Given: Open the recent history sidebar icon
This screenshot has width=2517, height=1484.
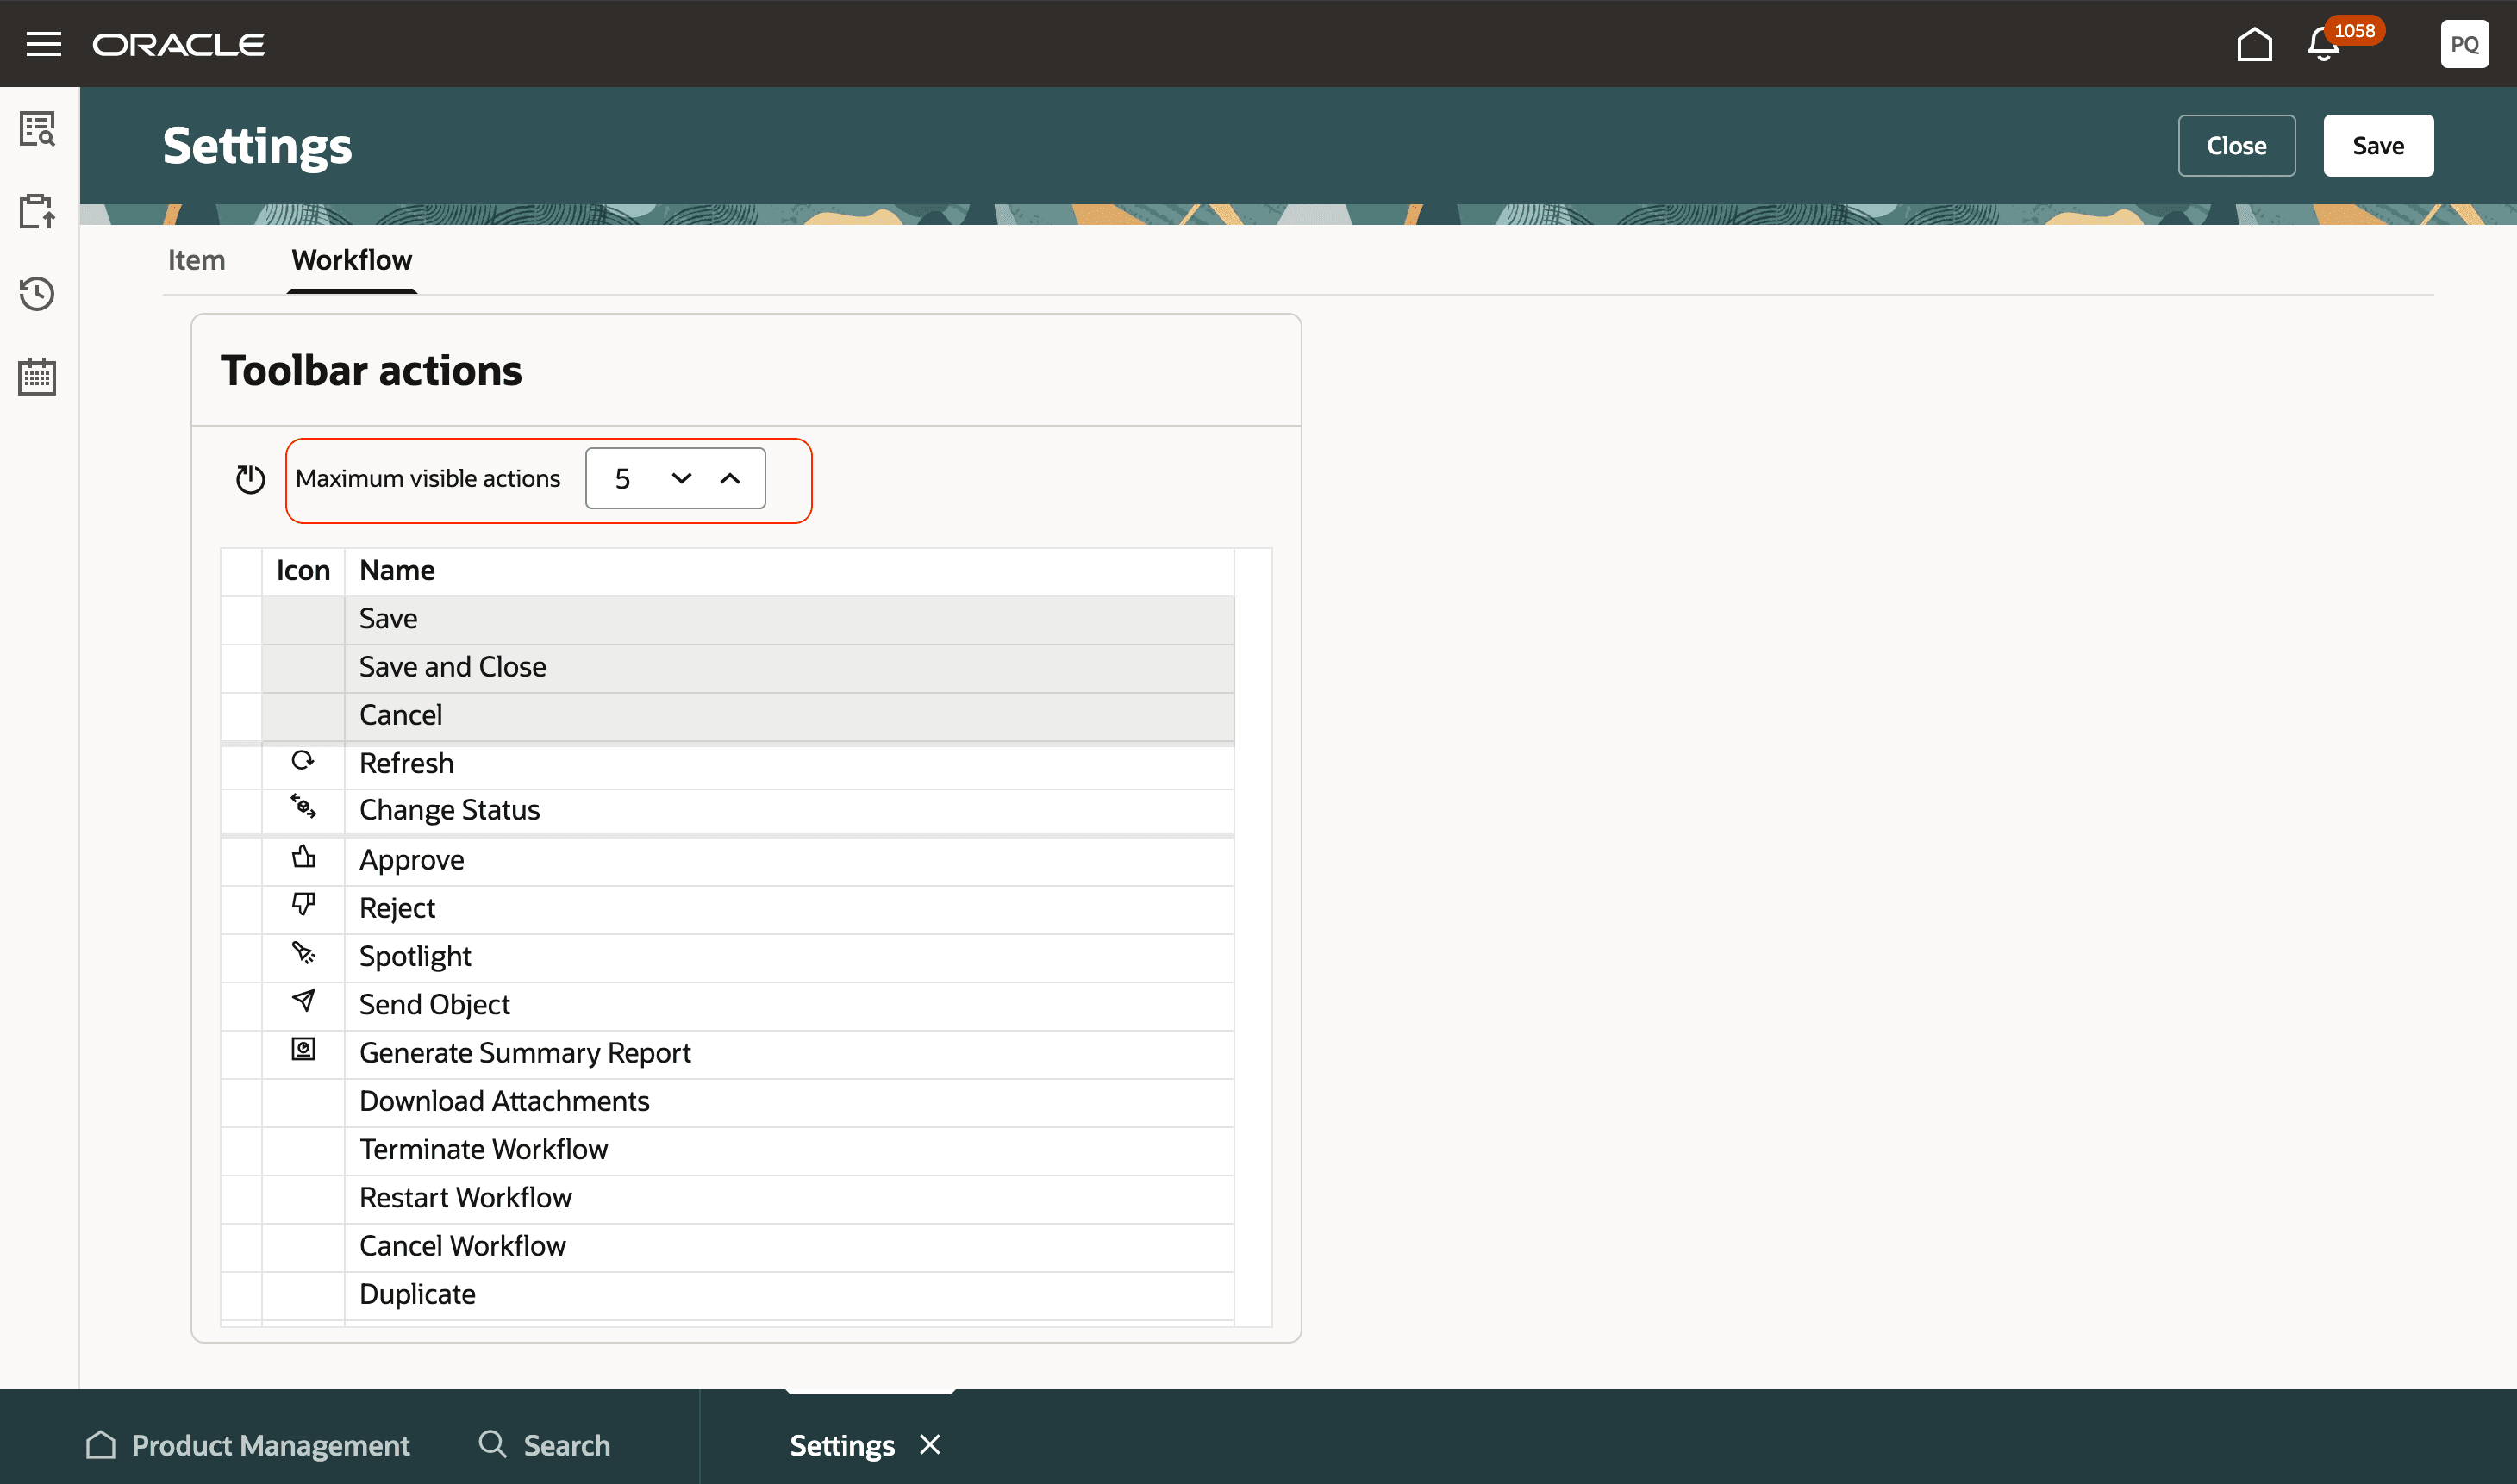Looking at the screenshot, I should click(x=37, y=294).
